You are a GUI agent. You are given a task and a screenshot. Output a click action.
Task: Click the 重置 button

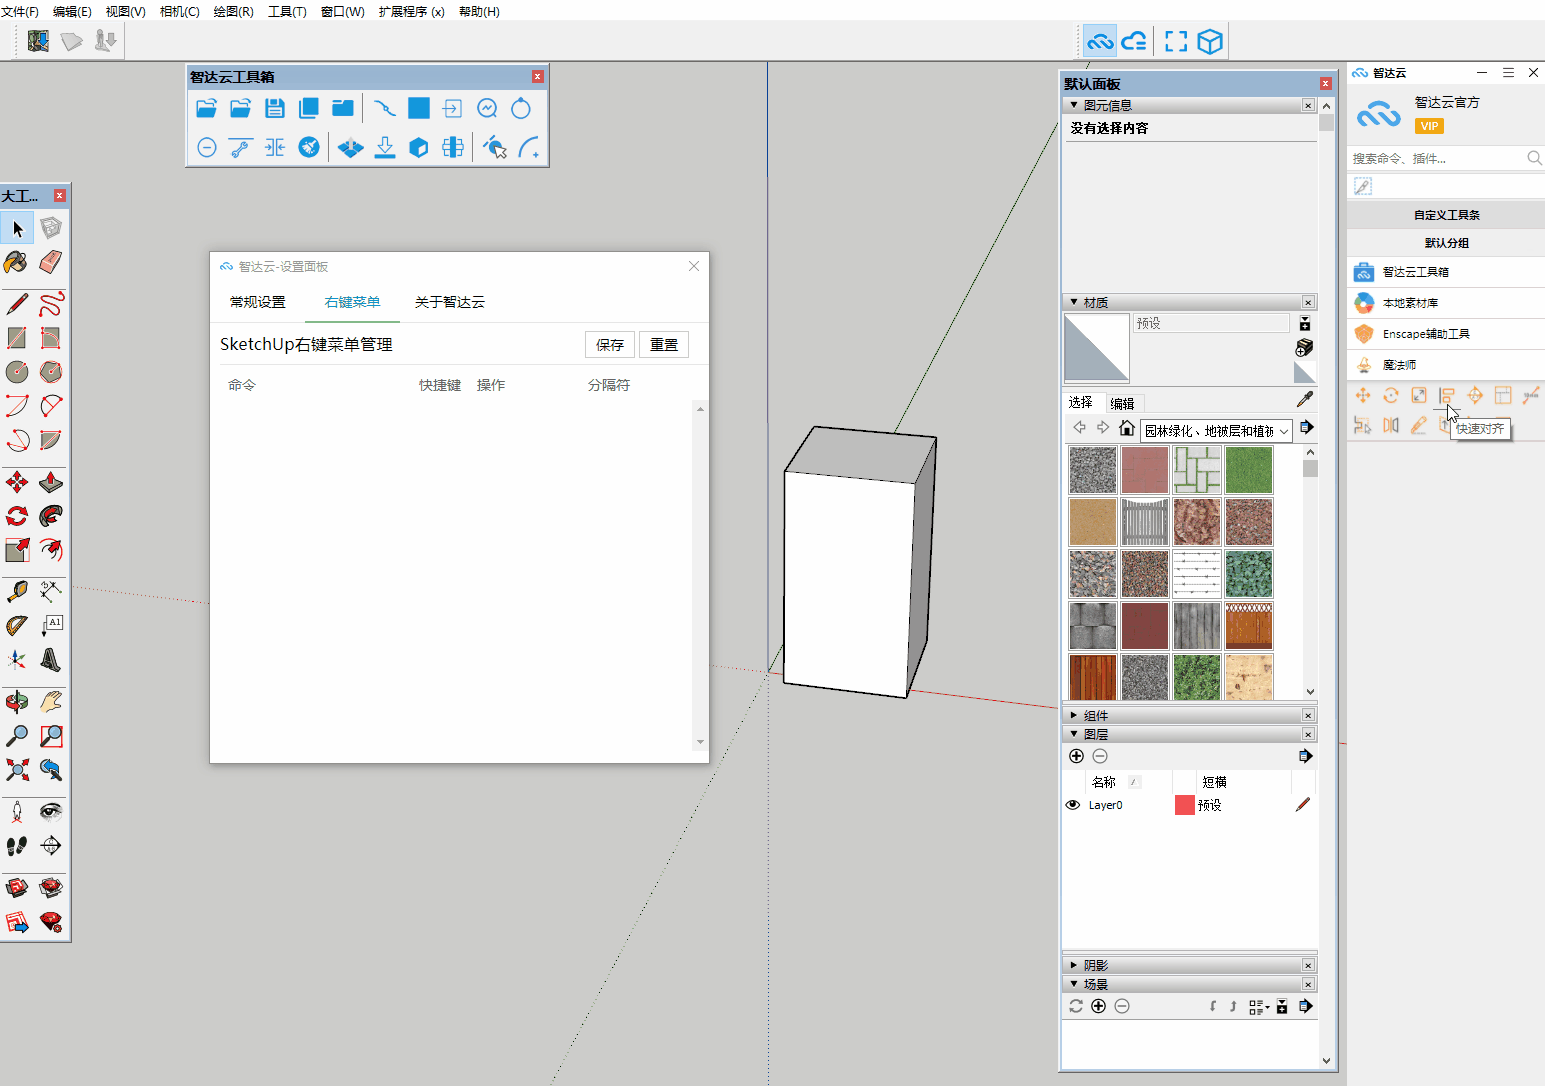[x=663, y=345]
